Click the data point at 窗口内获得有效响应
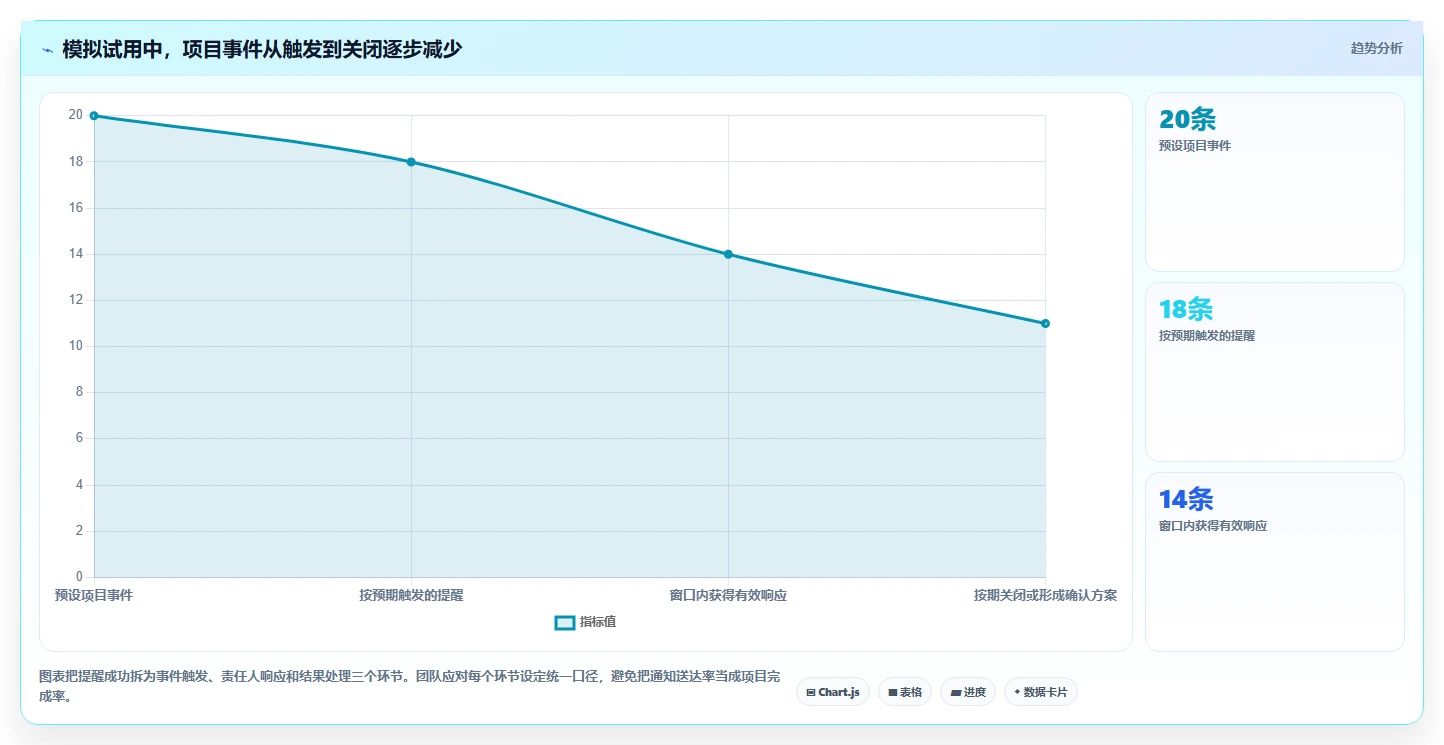This screenshot has height=745, width=1444. coord(728,254)
